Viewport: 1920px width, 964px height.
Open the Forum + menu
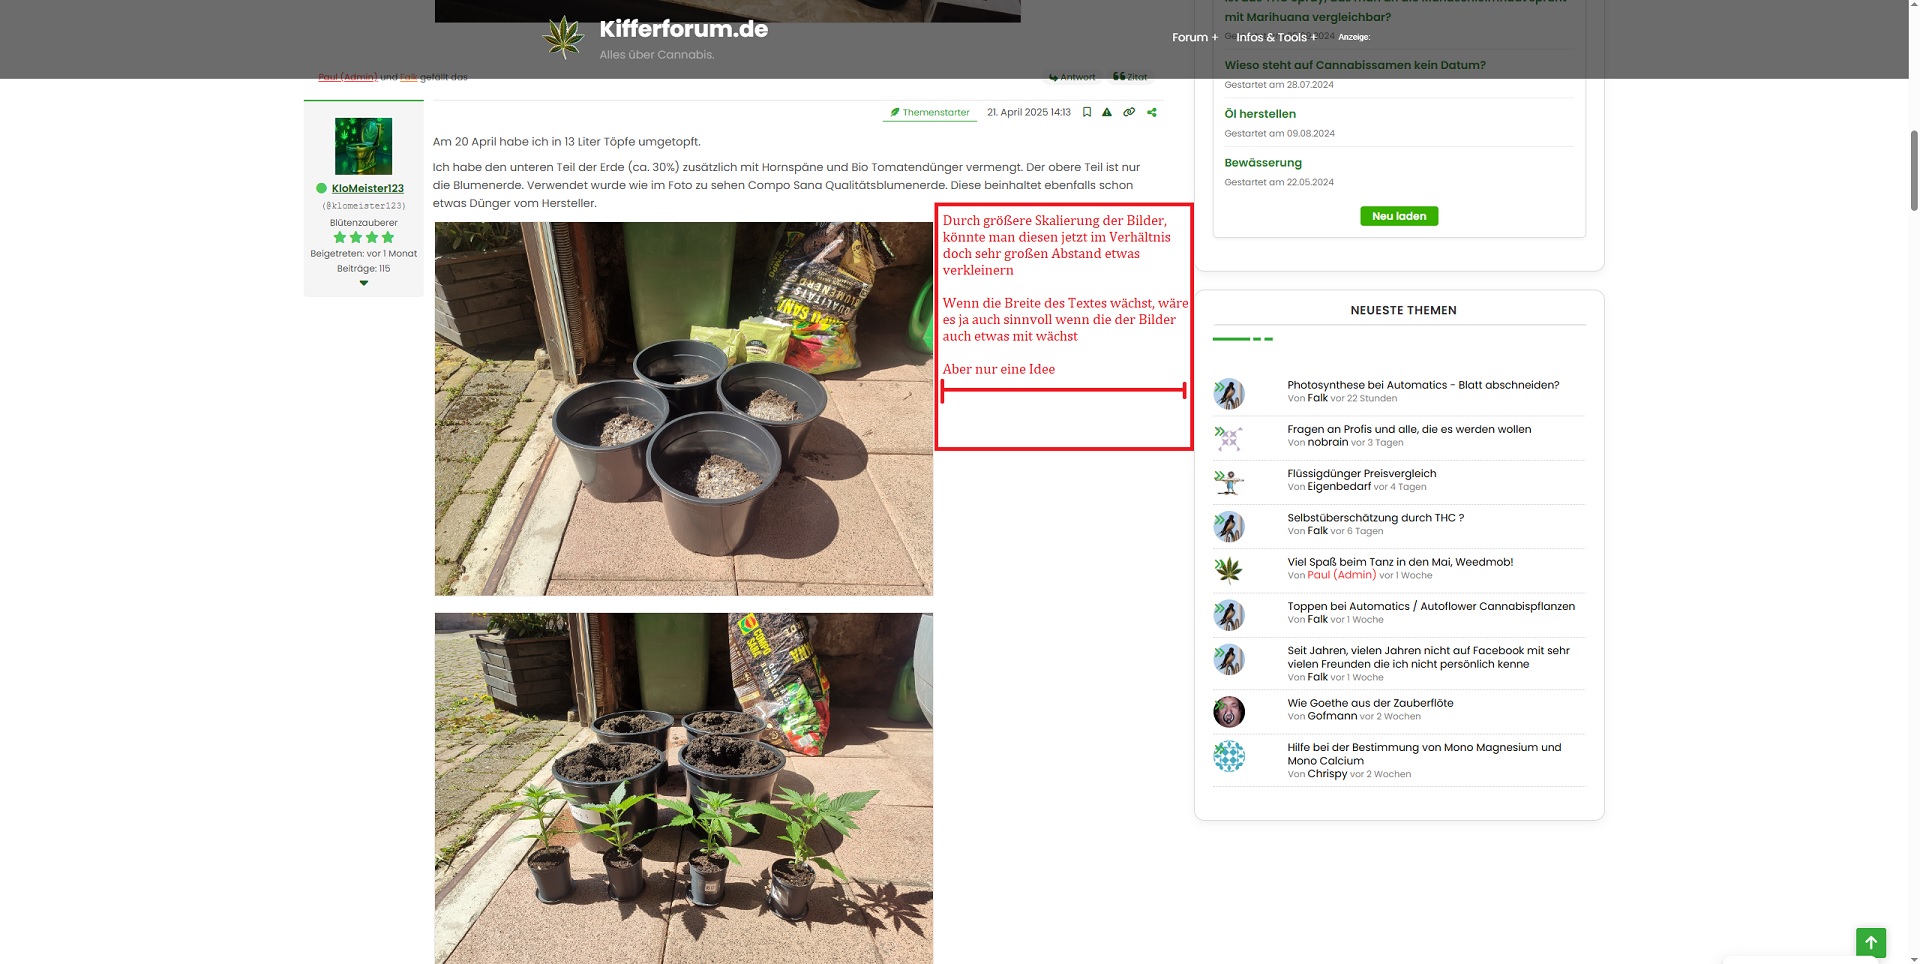1195,37
